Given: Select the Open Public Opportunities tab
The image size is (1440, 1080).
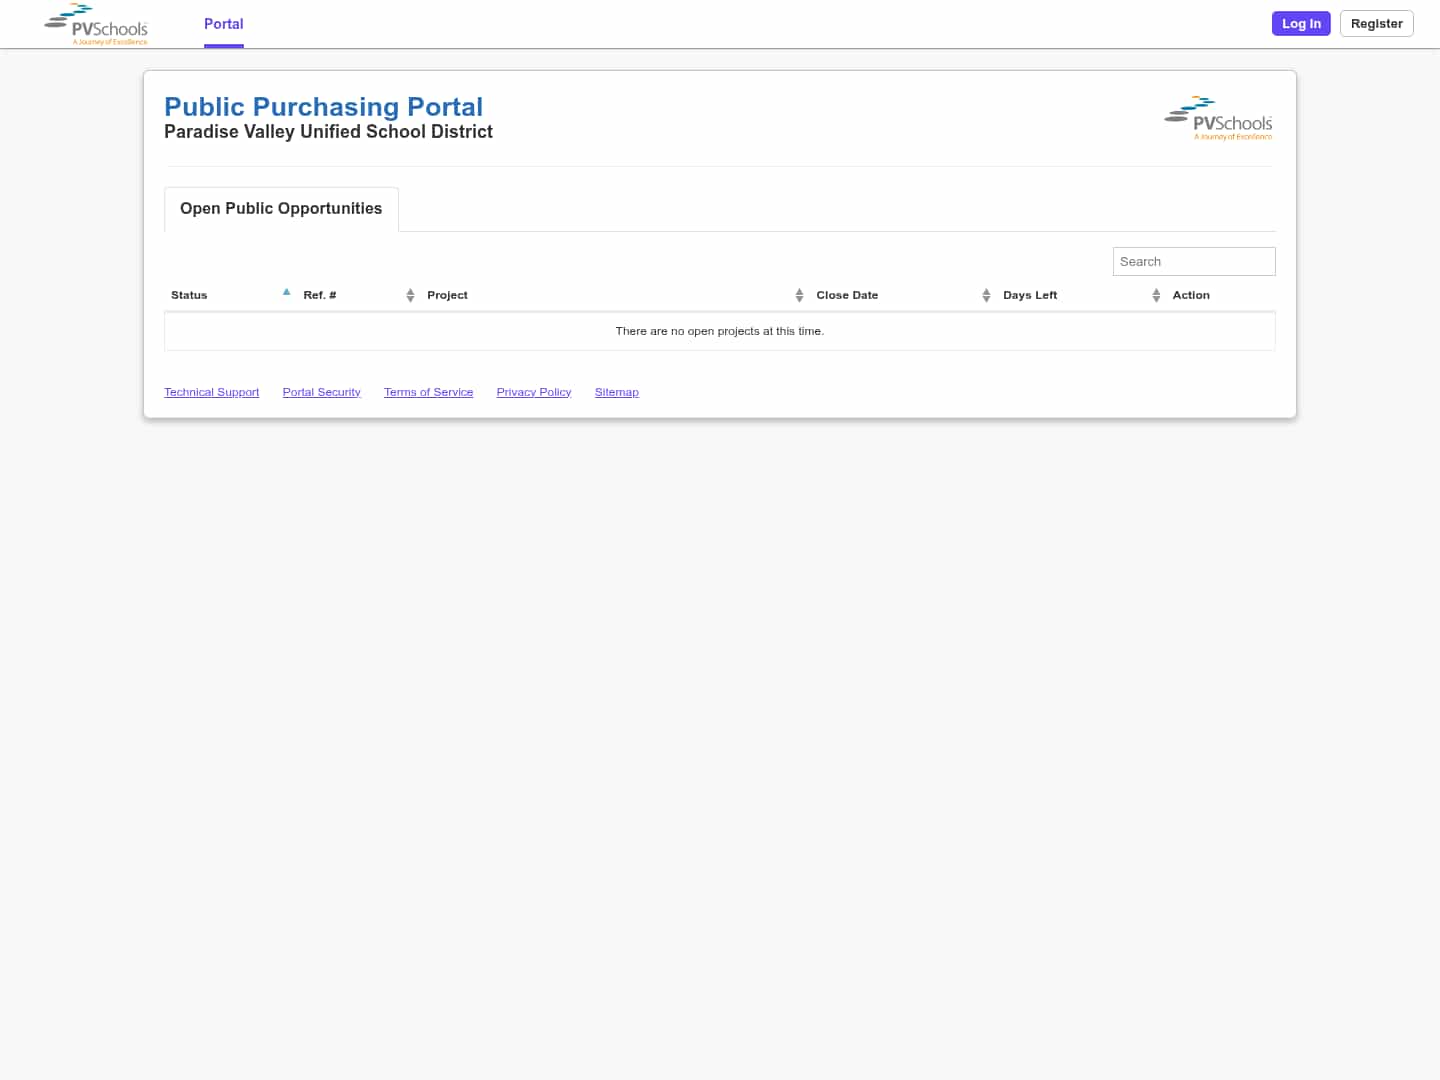Looking at the screenshot, I should point(281,209).
